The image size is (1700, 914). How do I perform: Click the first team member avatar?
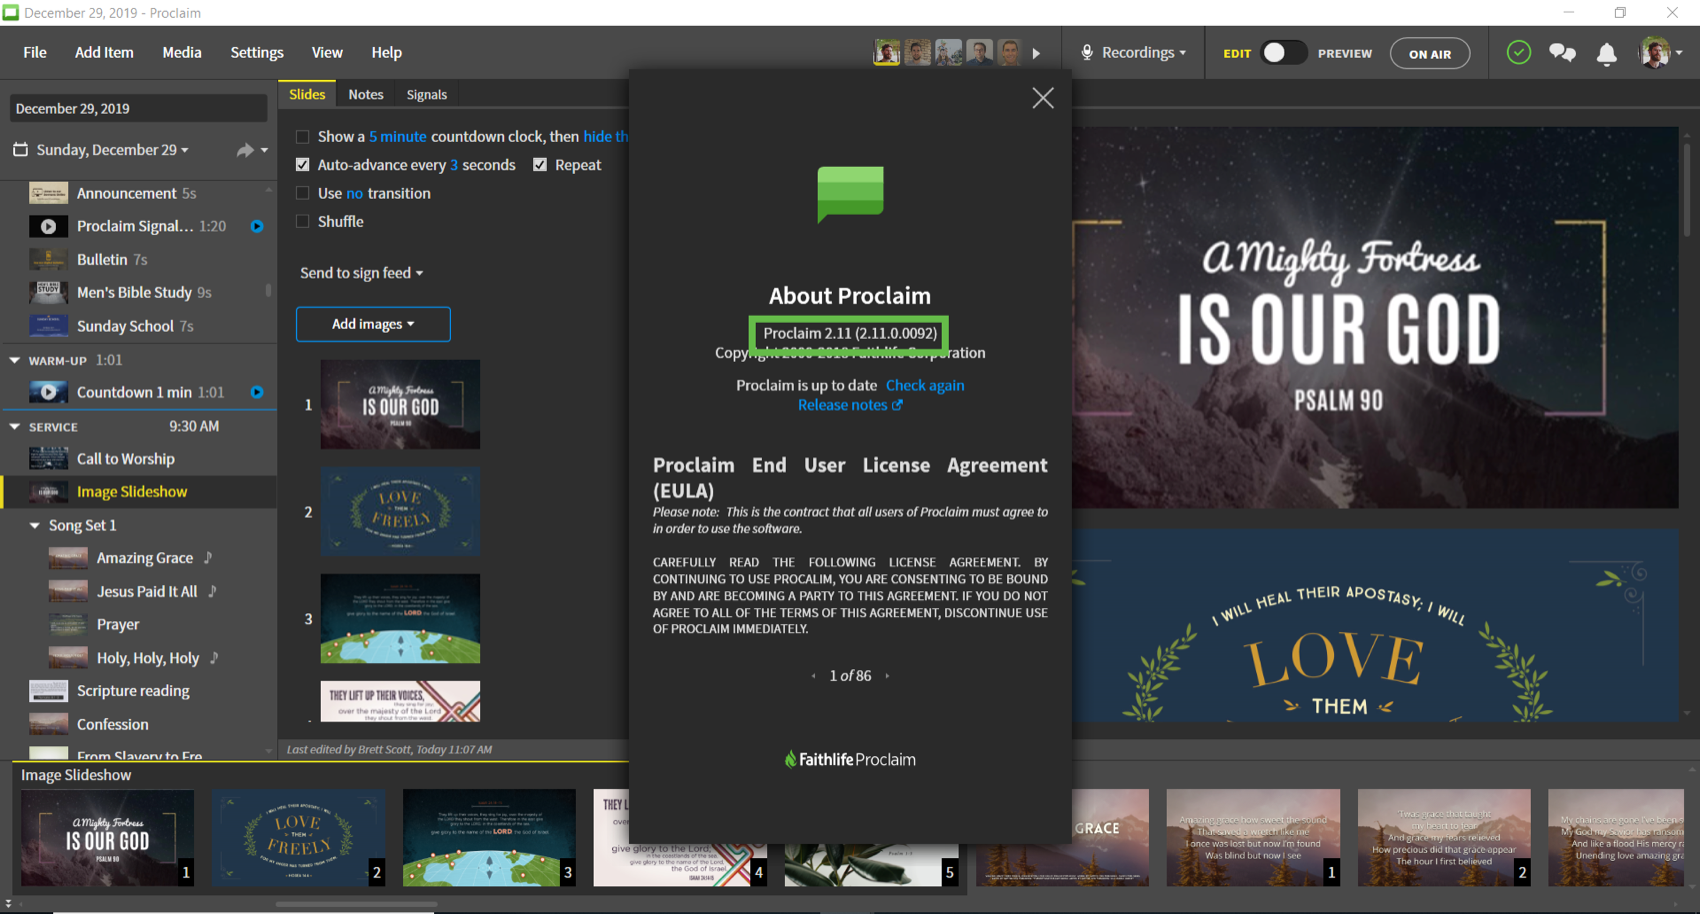pyautogui.click(x=886, y=52)
